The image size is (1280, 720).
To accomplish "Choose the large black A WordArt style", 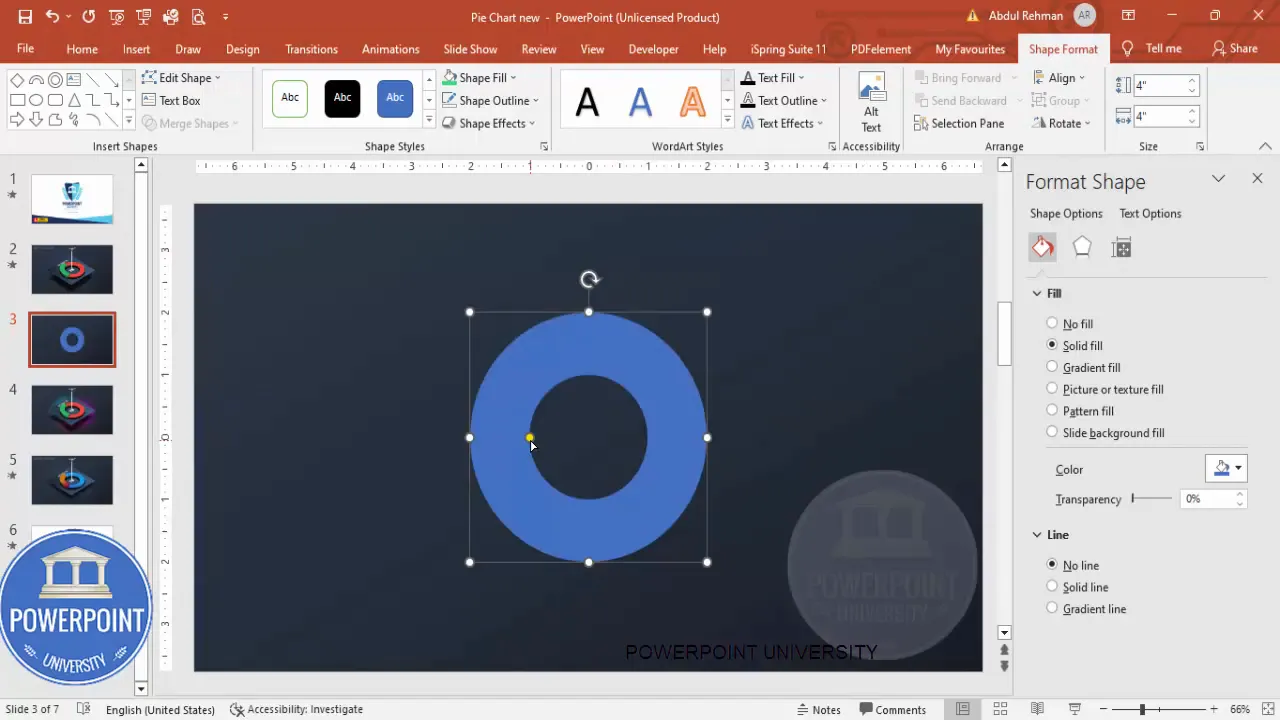I will click(x=588, y=101).
